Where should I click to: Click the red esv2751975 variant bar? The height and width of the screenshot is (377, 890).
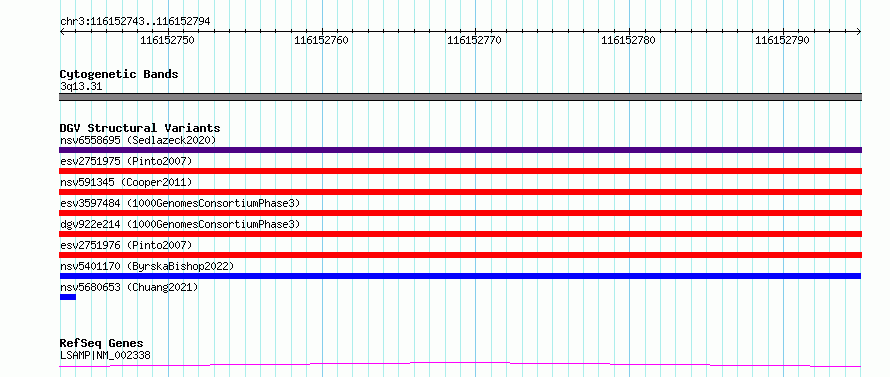coord(460,171)
